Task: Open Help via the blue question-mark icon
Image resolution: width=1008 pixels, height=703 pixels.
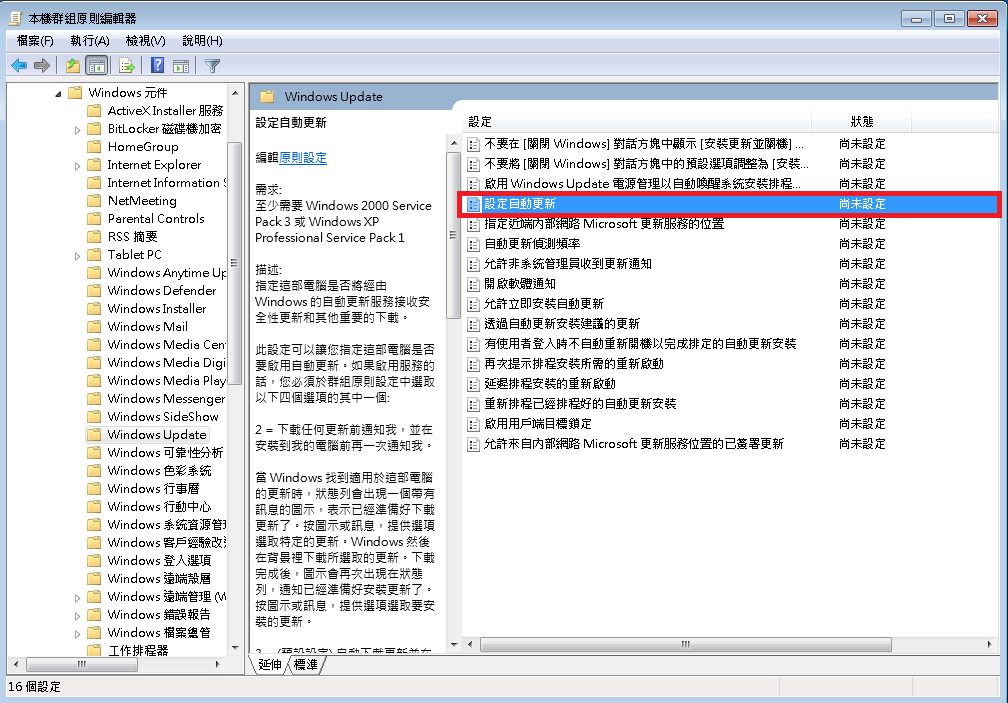Action: [x=157, y=66]
